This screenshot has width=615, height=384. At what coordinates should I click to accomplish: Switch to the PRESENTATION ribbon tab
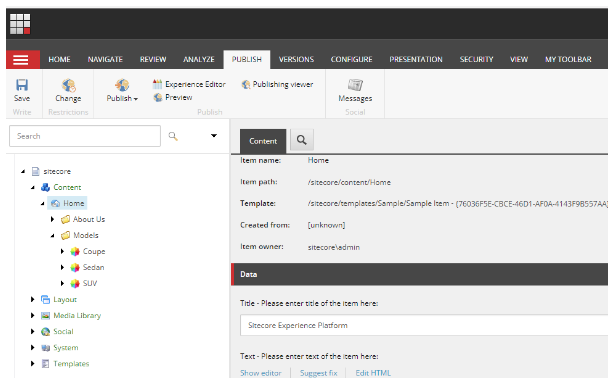[416, 60]
